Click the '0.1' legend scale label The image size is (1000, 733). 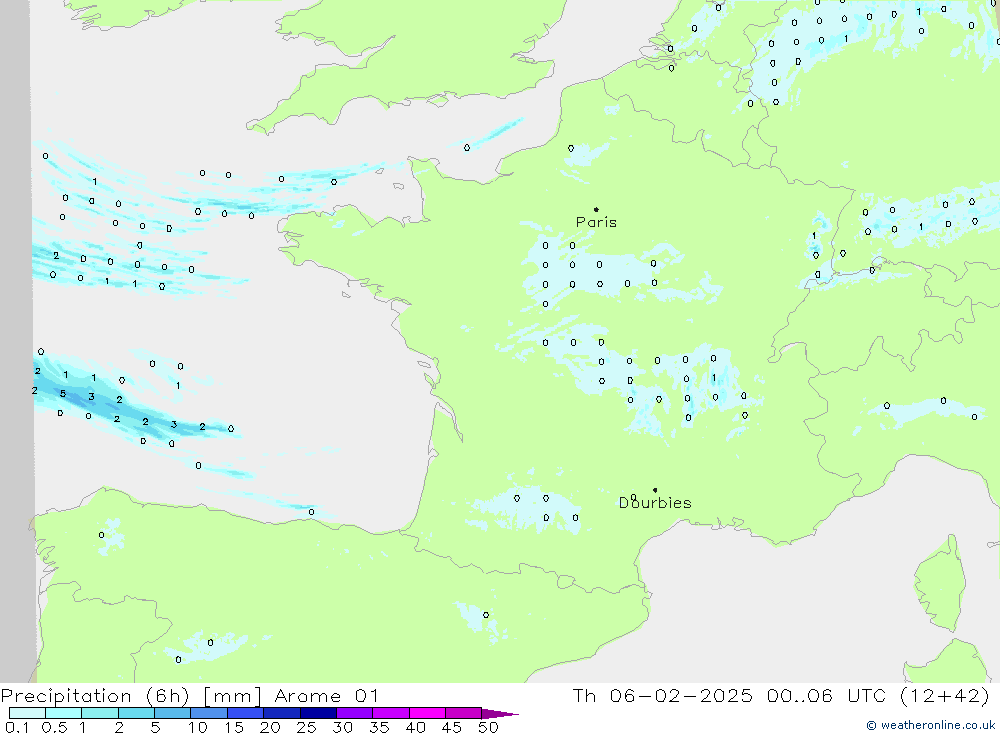(17, 727)
